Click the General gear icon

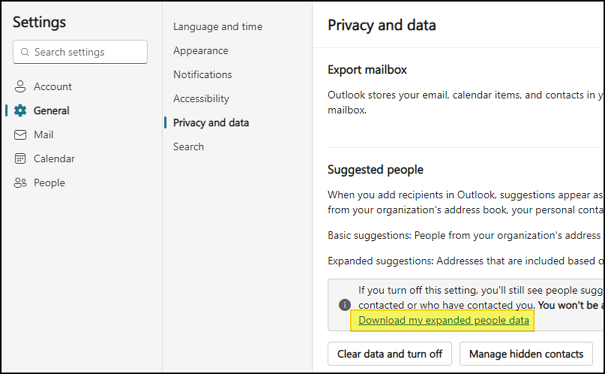pyautogui.click(x=20, y=110)
